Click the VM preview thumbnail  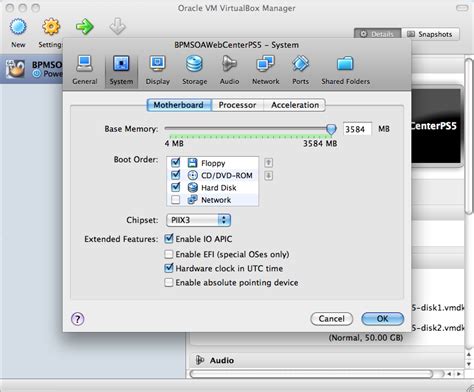click(x=436, y=126)
